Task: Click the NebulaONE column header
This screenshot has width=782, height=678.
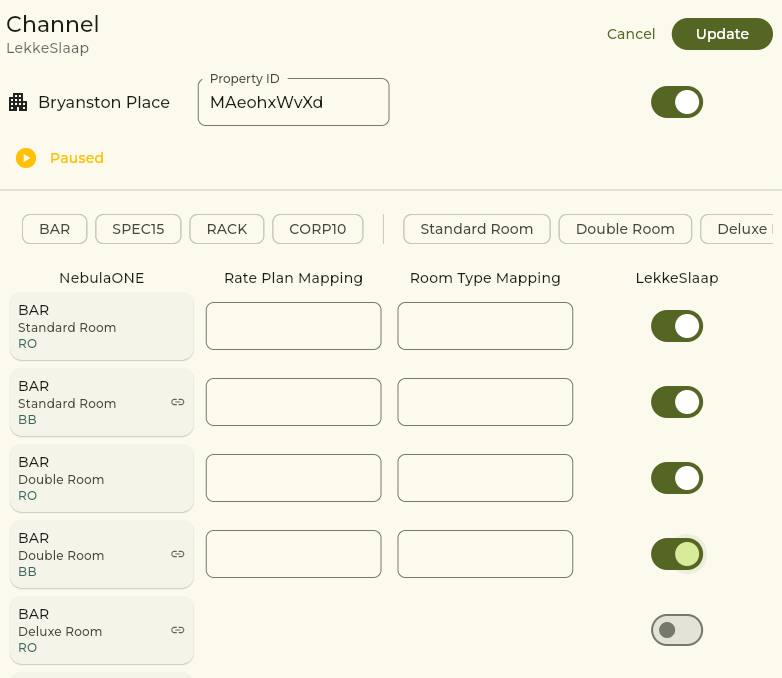Action: coord(102,278)
